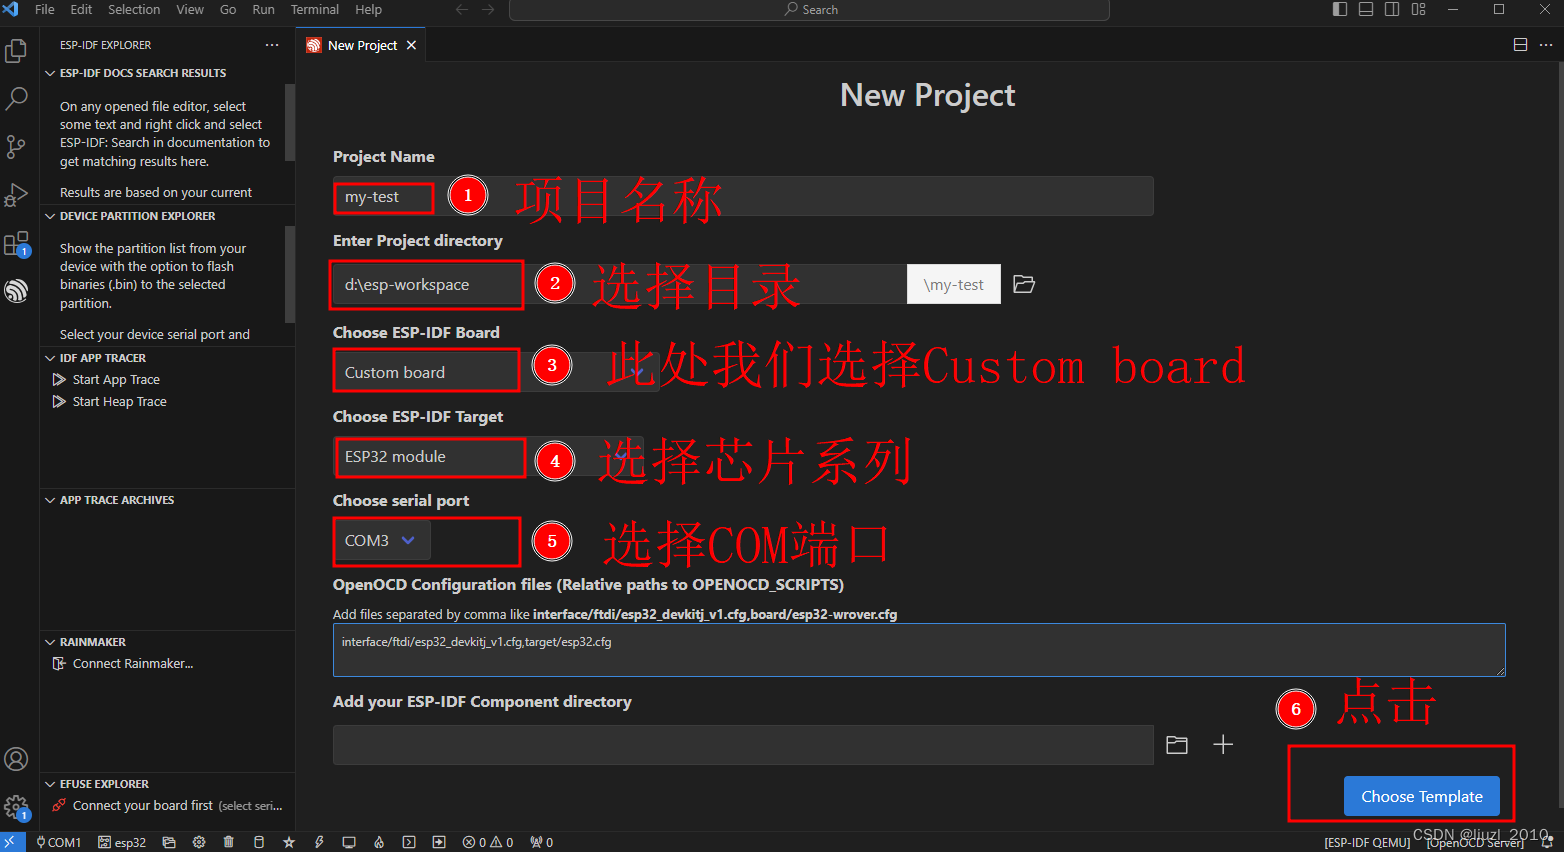1564x852 pixels.
Task: Switch to the New Project tab
Action: click(361, 45)
